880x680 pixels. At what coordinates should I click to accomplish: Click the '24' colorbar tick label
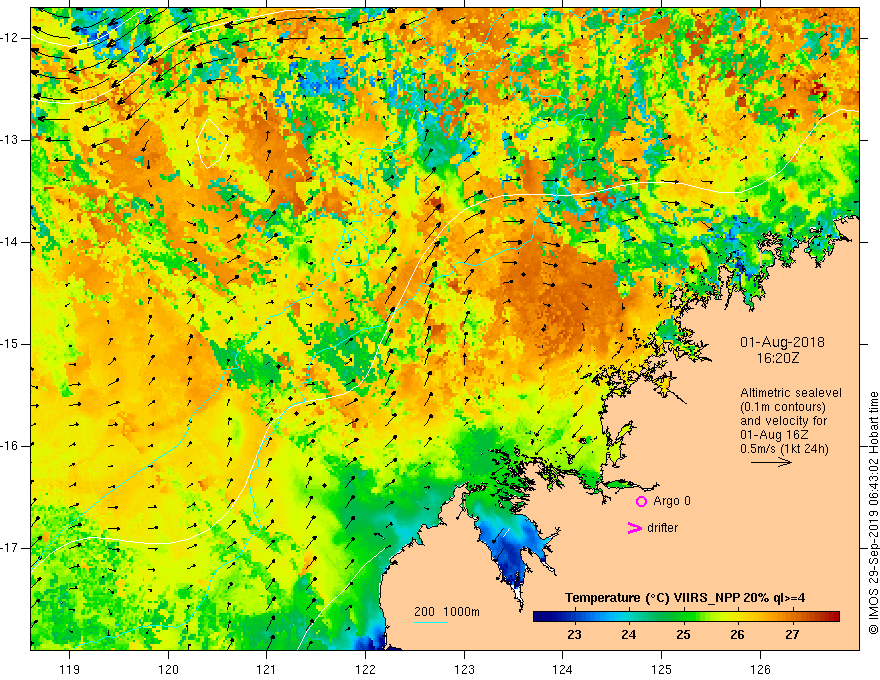pyautogui.click(x=629, y=635)
